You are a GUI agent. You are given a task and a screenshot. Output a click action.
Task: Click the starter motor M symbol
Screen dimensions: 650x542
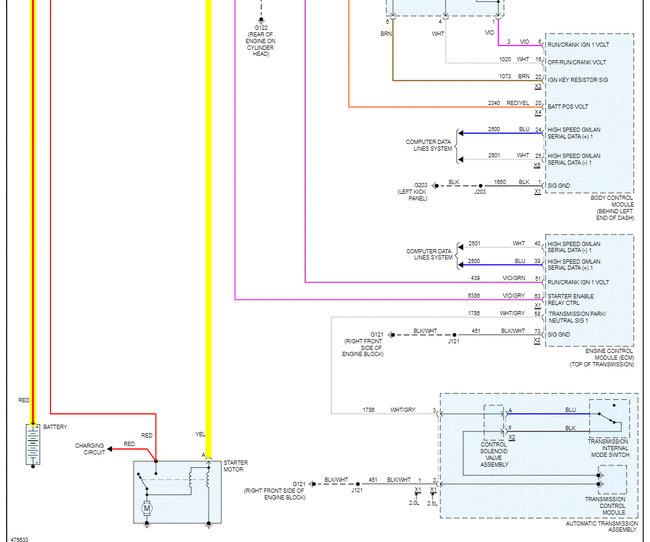[147, 508]
